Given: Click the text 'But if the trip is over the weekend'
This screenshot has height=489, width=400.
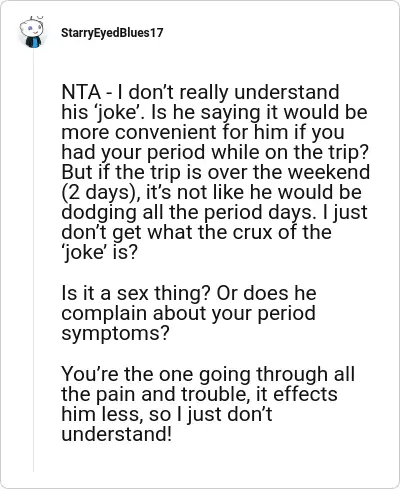Looking at the screenshot, I should [x=216, y=172].
